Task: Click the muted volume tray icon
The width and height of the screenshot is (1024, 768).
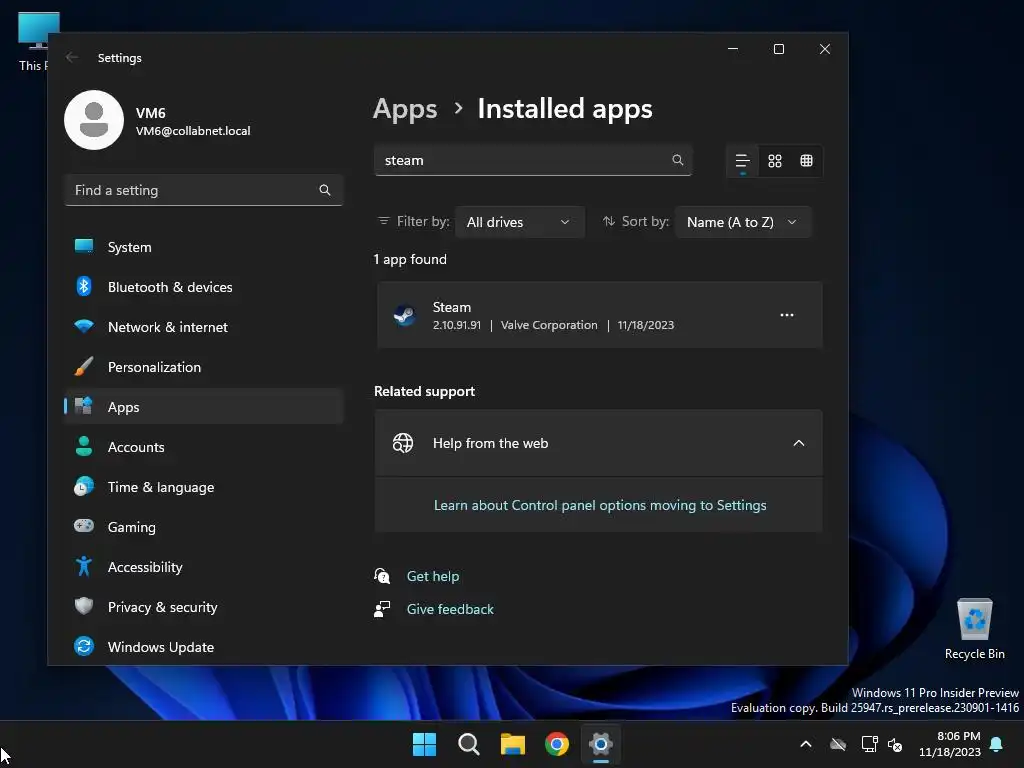Action: tap(895, 744)
